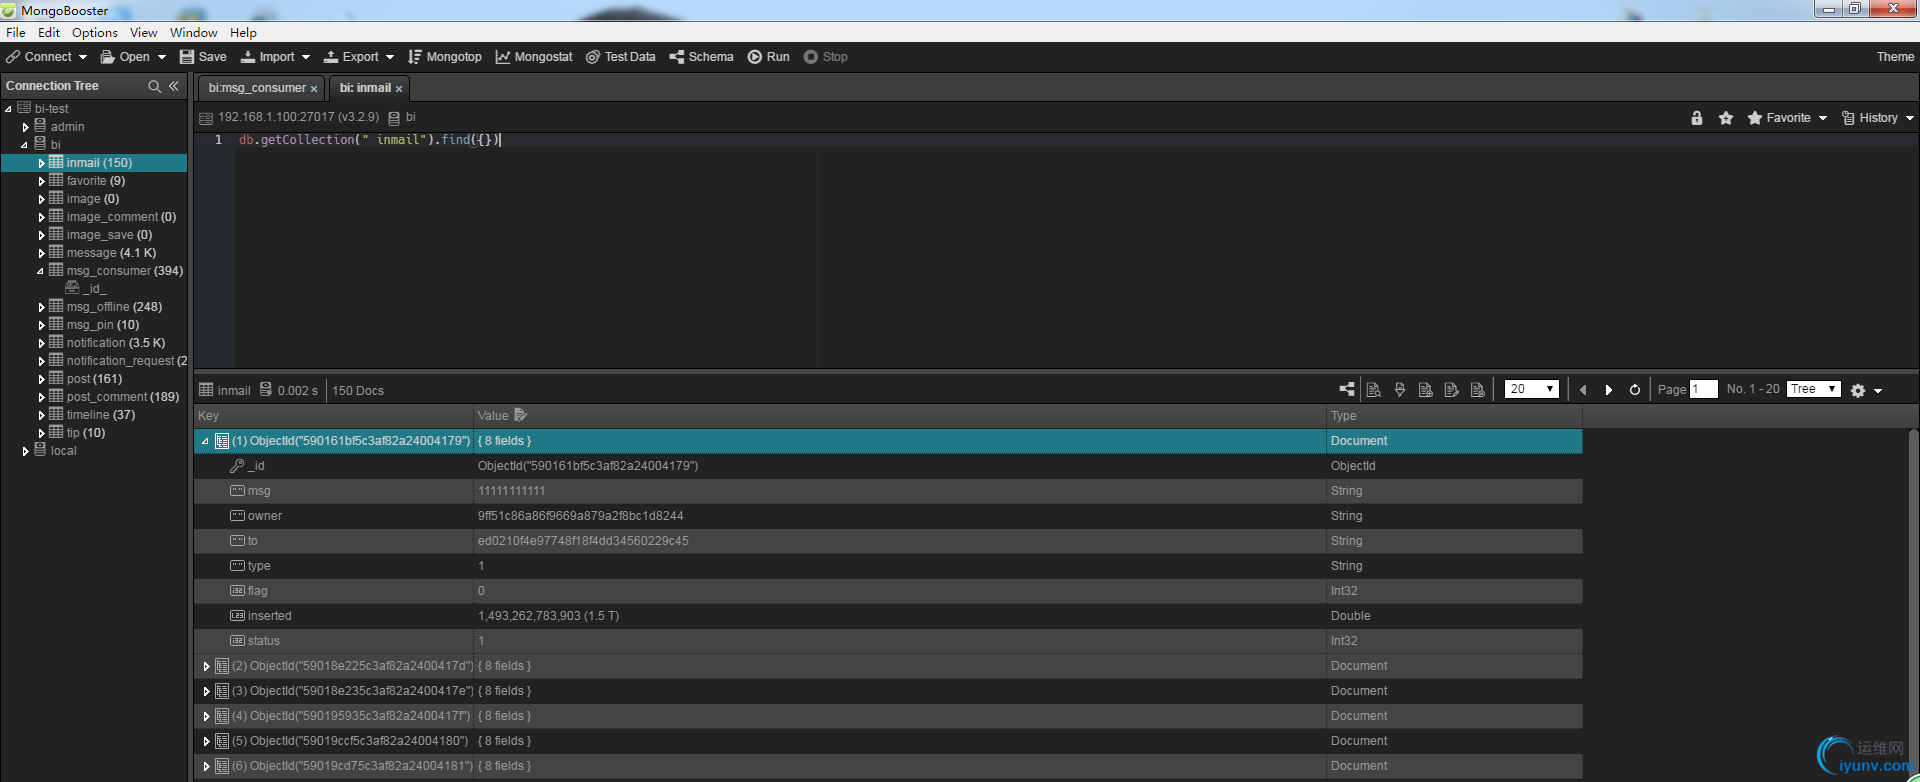Search the Connection Tree with magnifier icon
1920x782 pixels.
154,86
